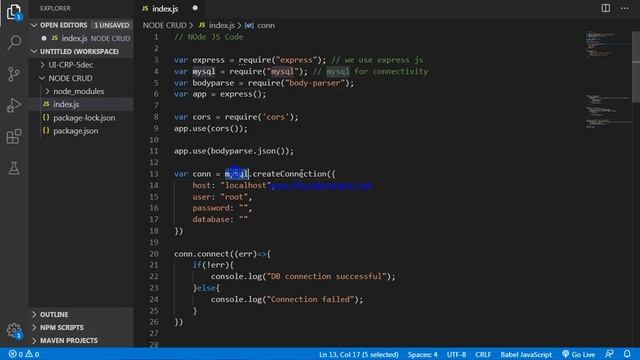Click the "Connection failed" string
Image resolution: width=640 pixels, height=360 pixels.
click(310, 300)
